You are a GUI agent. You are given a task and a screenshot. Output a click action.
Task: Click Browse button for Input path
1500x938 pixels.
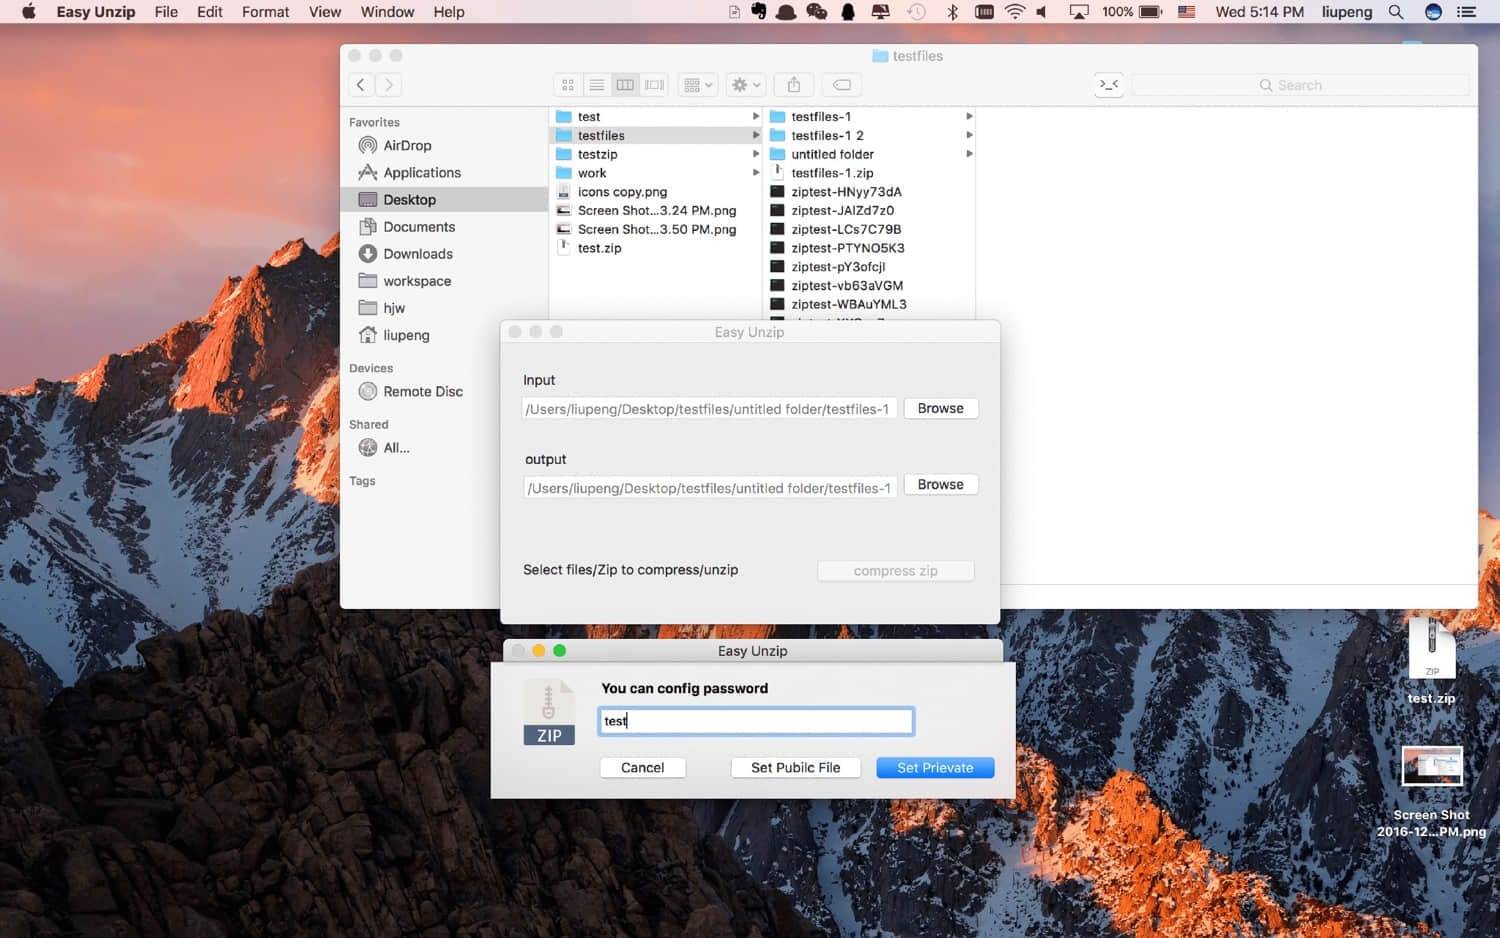click(x=940, y=408)
